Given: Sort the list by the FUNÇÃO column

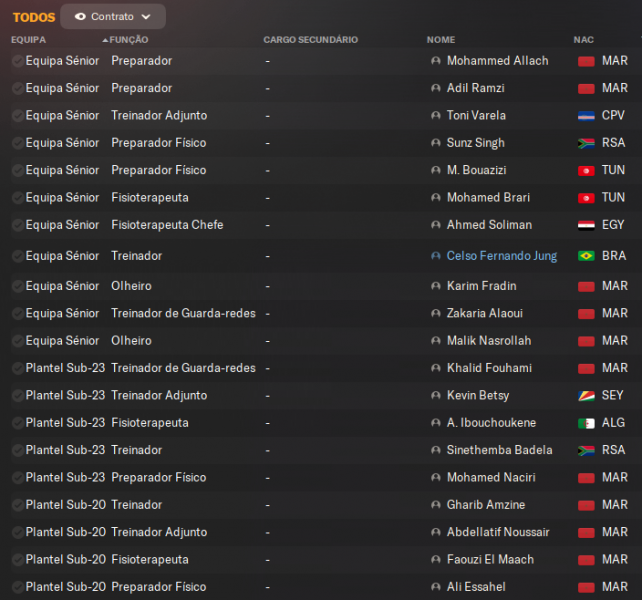Looking at the screenshot, I should coord(129,40).
